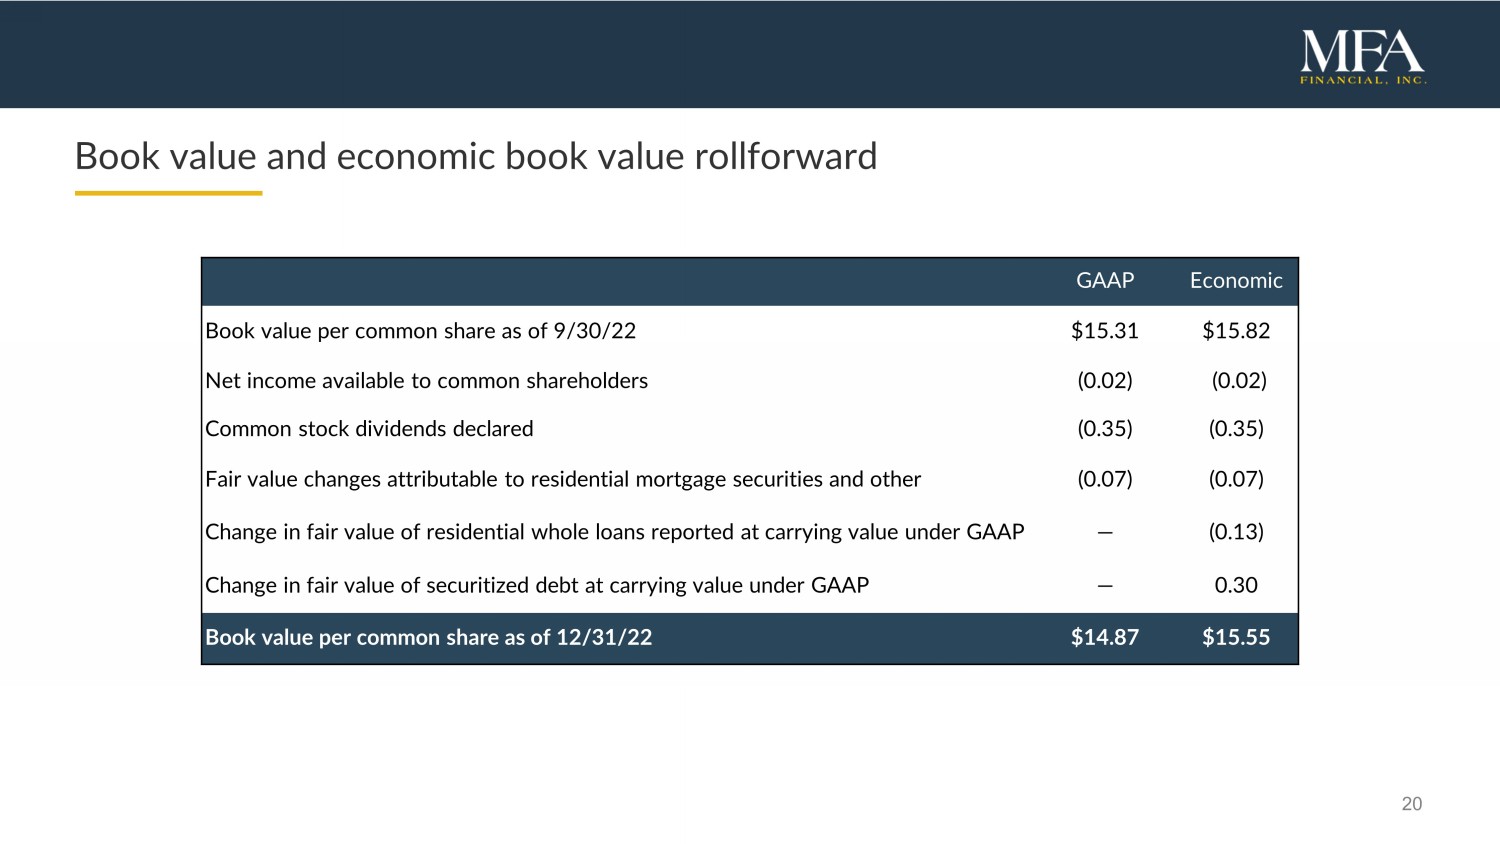Click the Common stock dividends declared label
The image size is (1500, 844).
coord(369,429)
